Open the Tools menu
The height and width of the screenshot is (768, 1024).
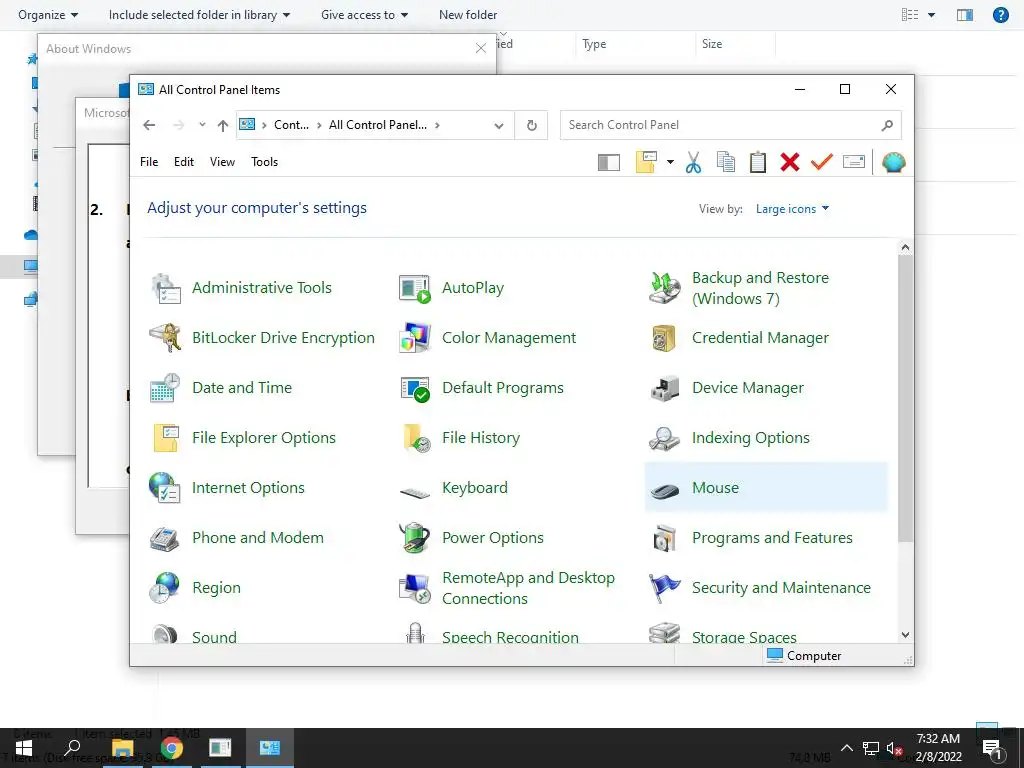click(264, 162)
